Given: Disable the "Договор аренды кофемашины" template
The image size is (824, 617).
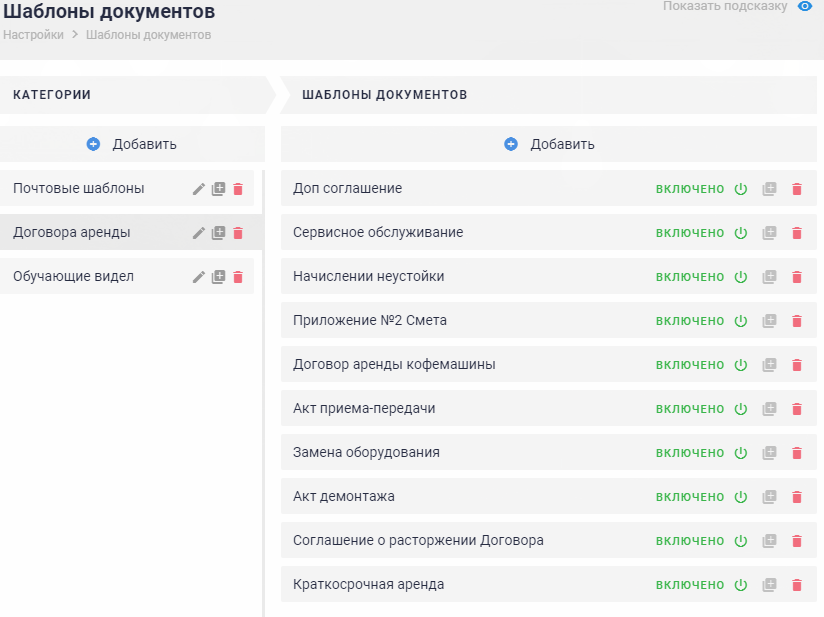Looking at the screenshot, I should 741,364.
